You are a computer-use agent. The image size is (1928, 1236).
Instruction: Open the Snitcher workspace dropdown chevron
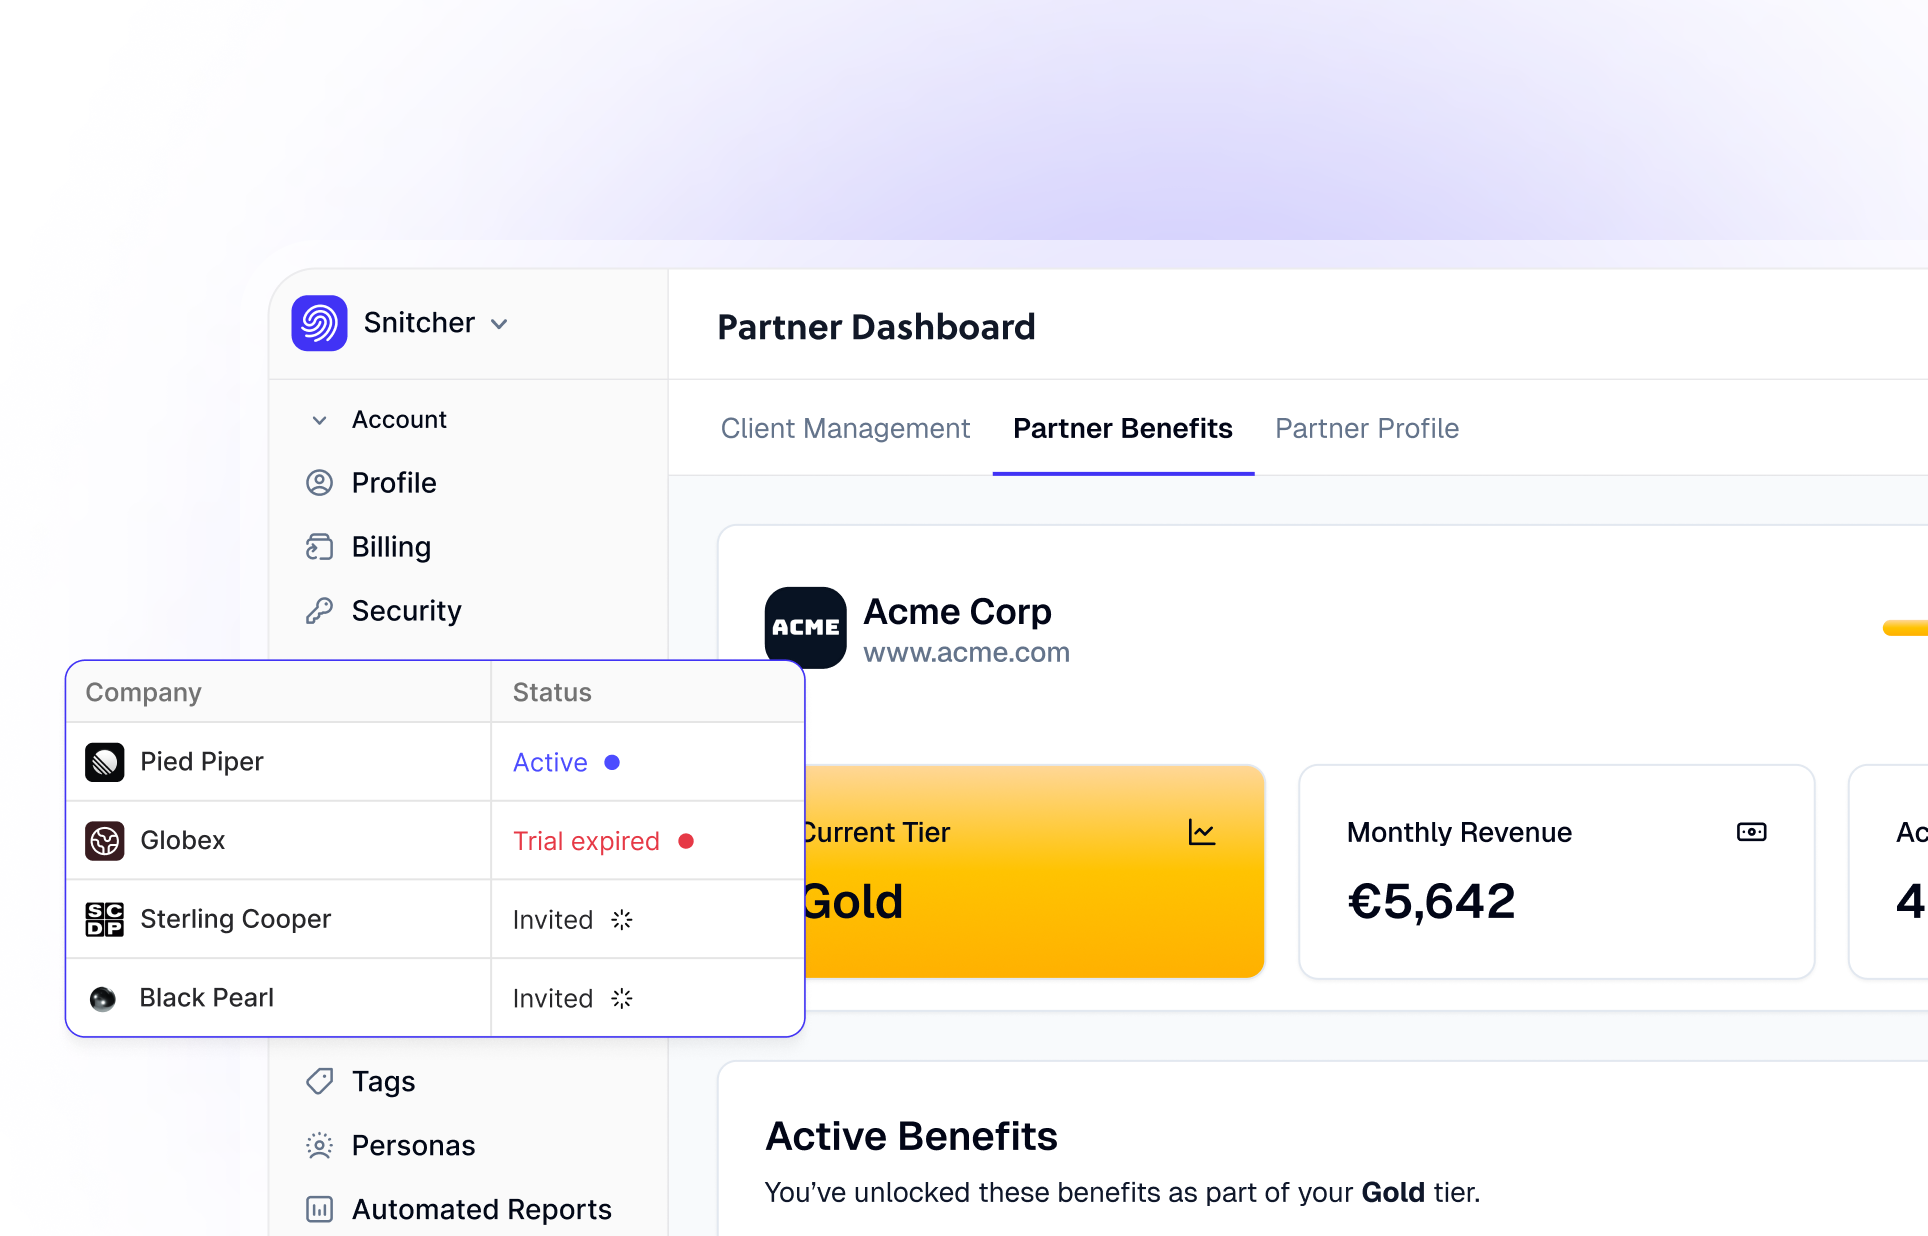point(500,324)
